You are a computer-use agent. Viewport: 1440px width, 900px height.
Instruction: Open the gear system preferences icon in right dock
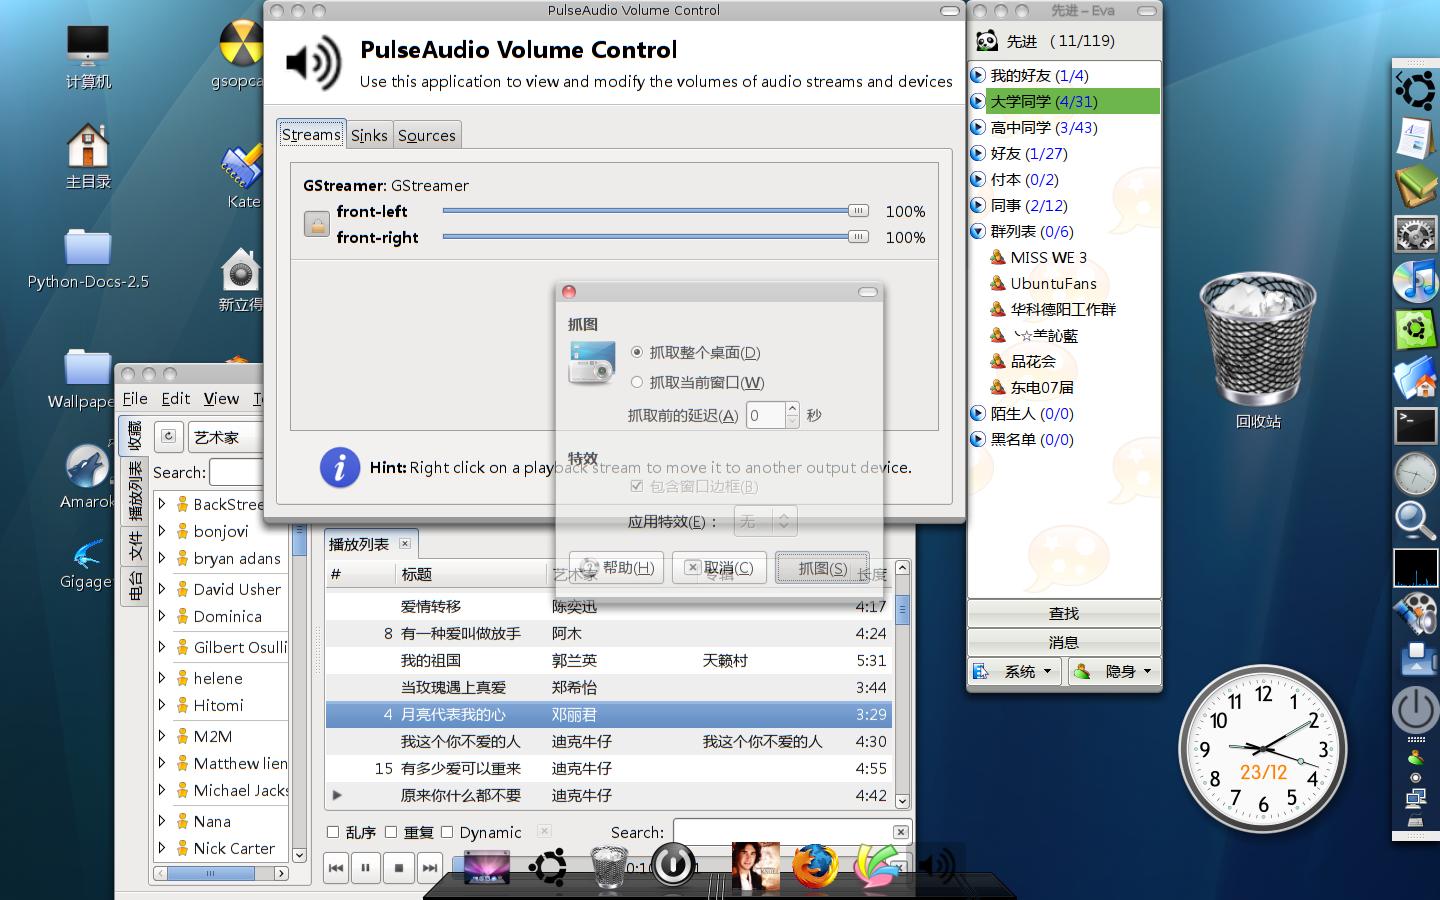click(1416, 235)
